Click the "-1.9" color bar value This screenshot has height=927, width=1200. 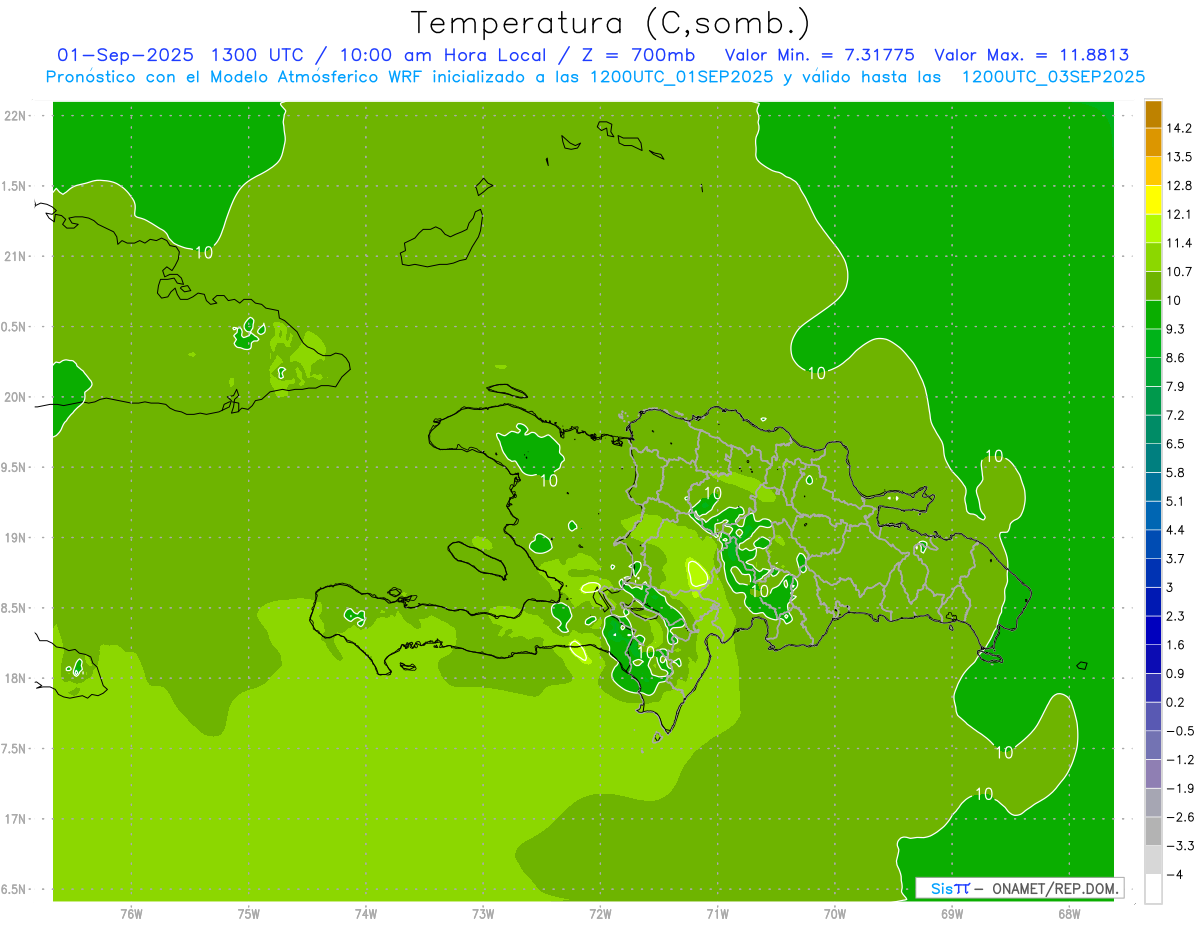tap(1180, 788)
